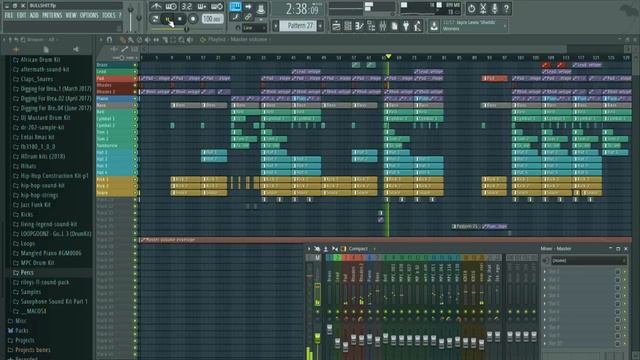Stop playback with the stop button
Image resolution: width=640 pixels, height=360 pixels.
[x=180, y=19]
